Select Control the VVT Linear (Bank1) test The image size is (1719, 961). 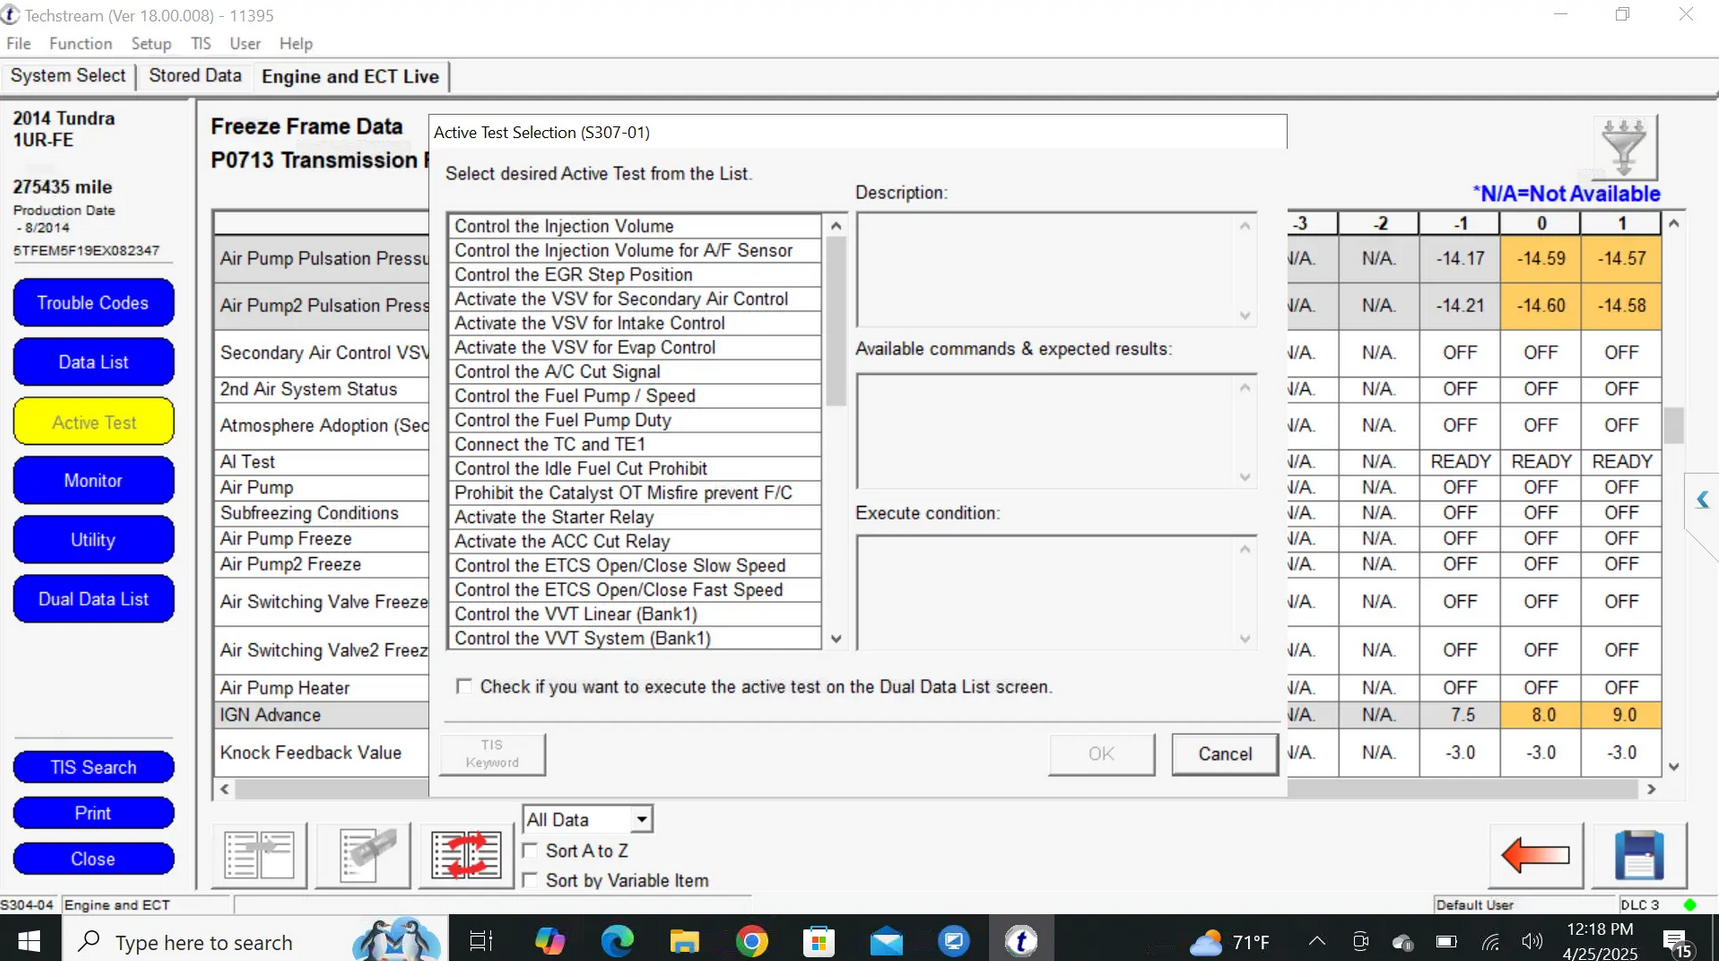point(634,614)
